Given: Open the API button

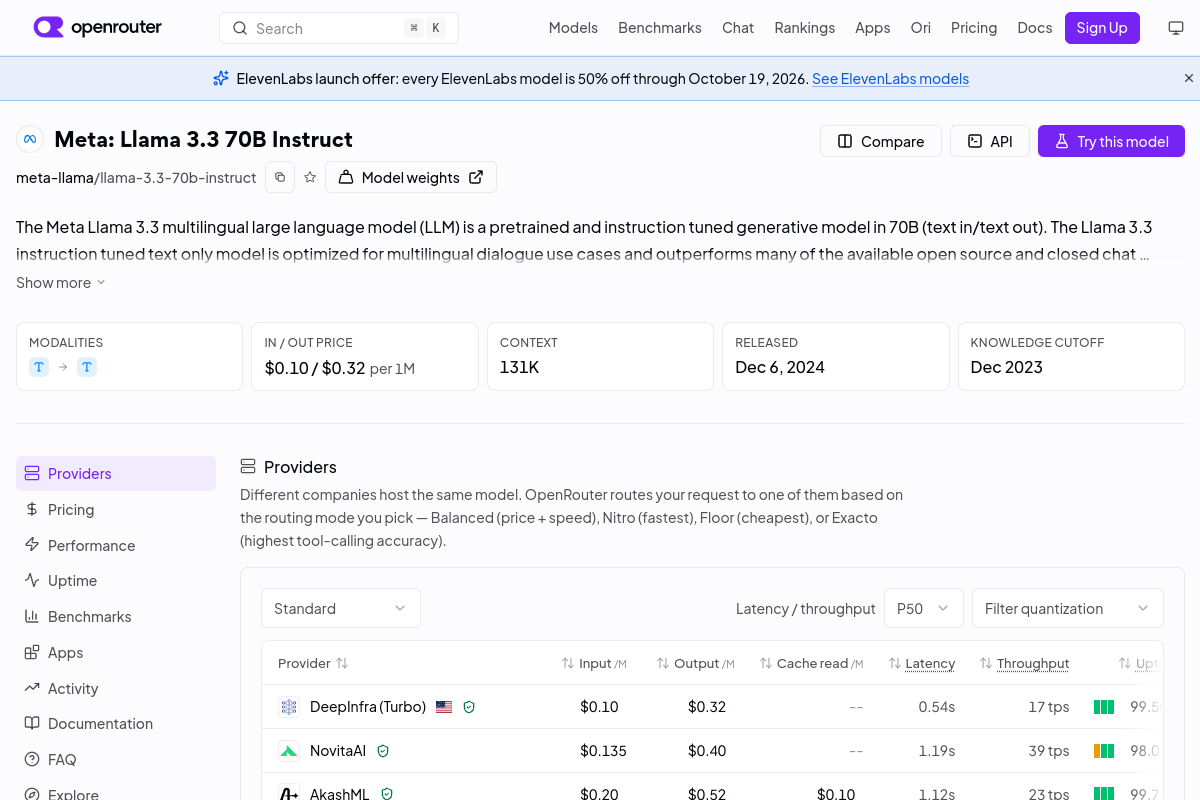Looking at the screenshot, I should [x=989, y=141].
